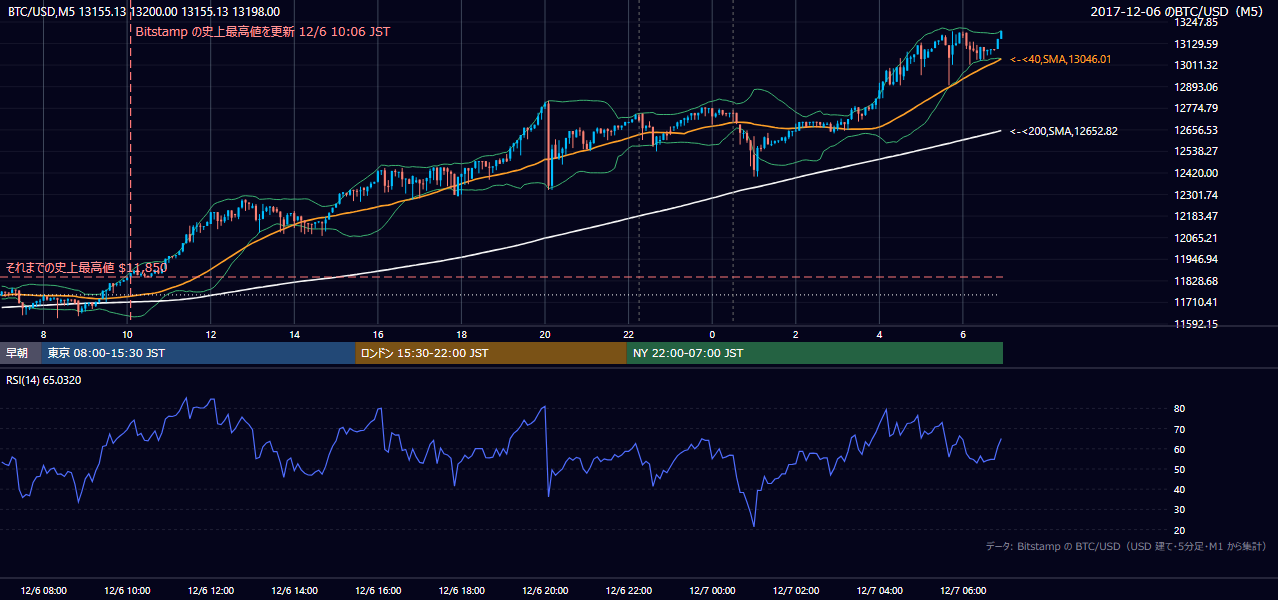Click the 12/6 16:00 time label
This screenshot has width=1278, height=600.
(377, 591)
